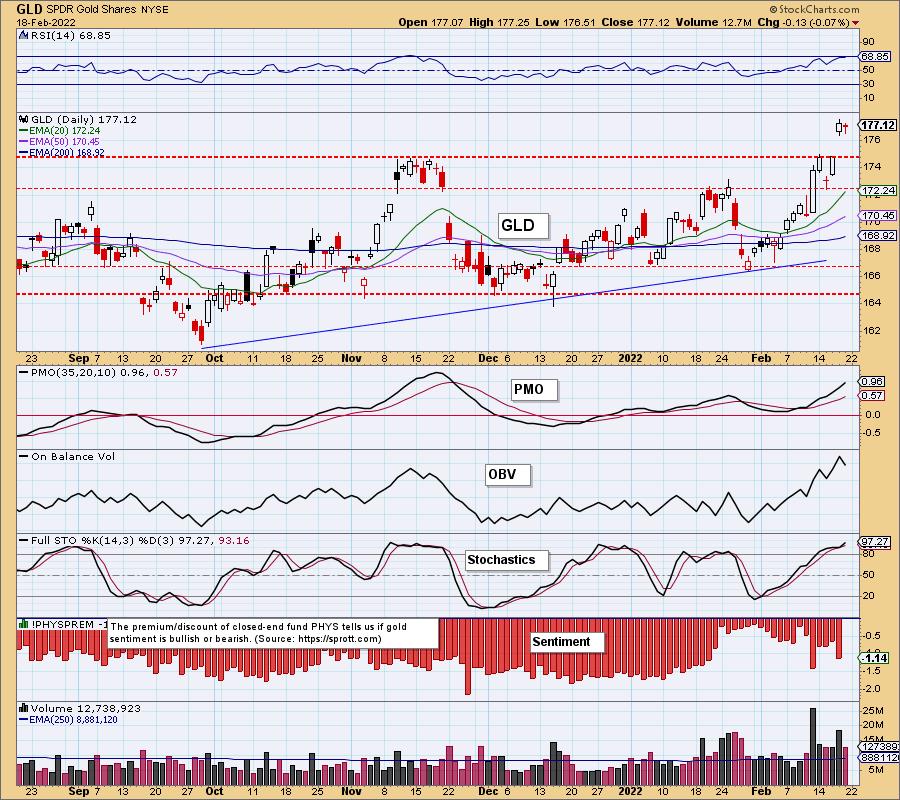Click the green EMA(20) 172.24 legend
This screenshot has height=800, width=900.
[x=60, y=131]
